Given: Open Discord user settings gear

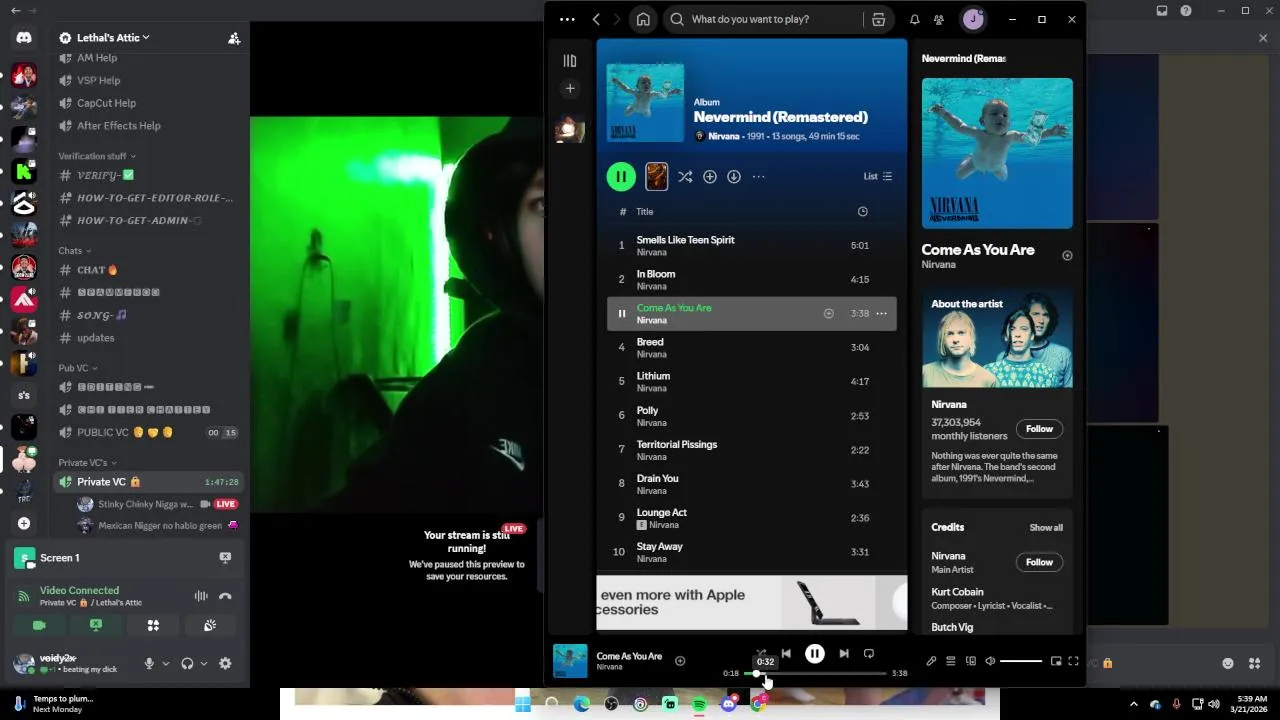Looking at the screenshot, I should click(x=225, y=663).
